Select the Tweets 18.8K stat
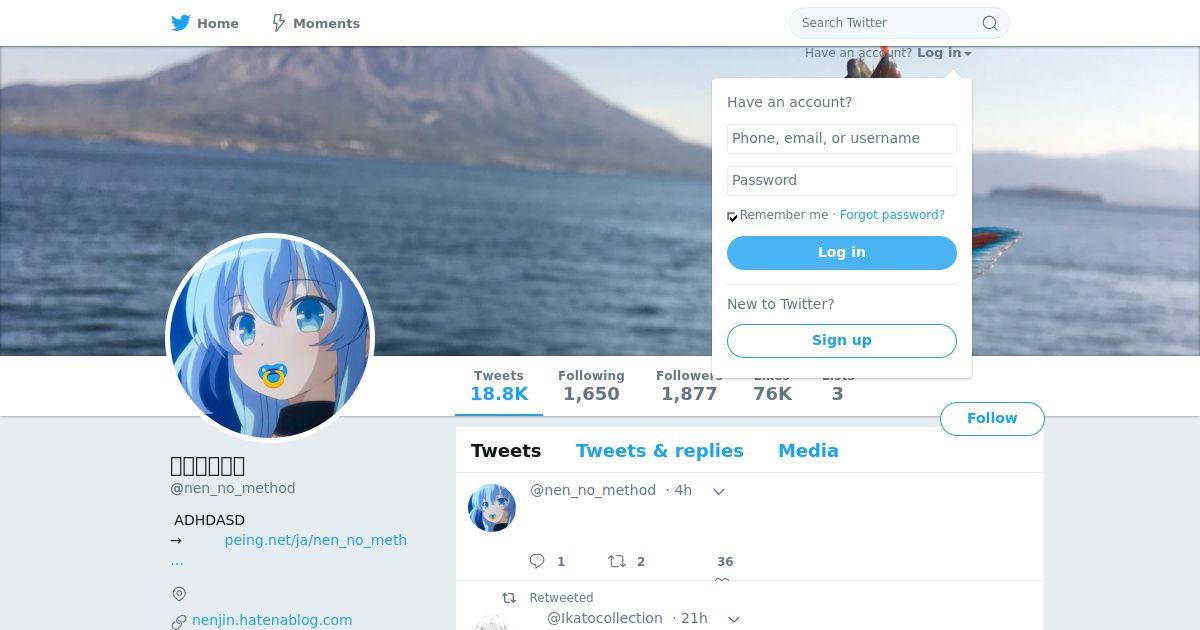The width and height of the screenshot is (1200, 630). pyautogui.click(x=499, y=386)
